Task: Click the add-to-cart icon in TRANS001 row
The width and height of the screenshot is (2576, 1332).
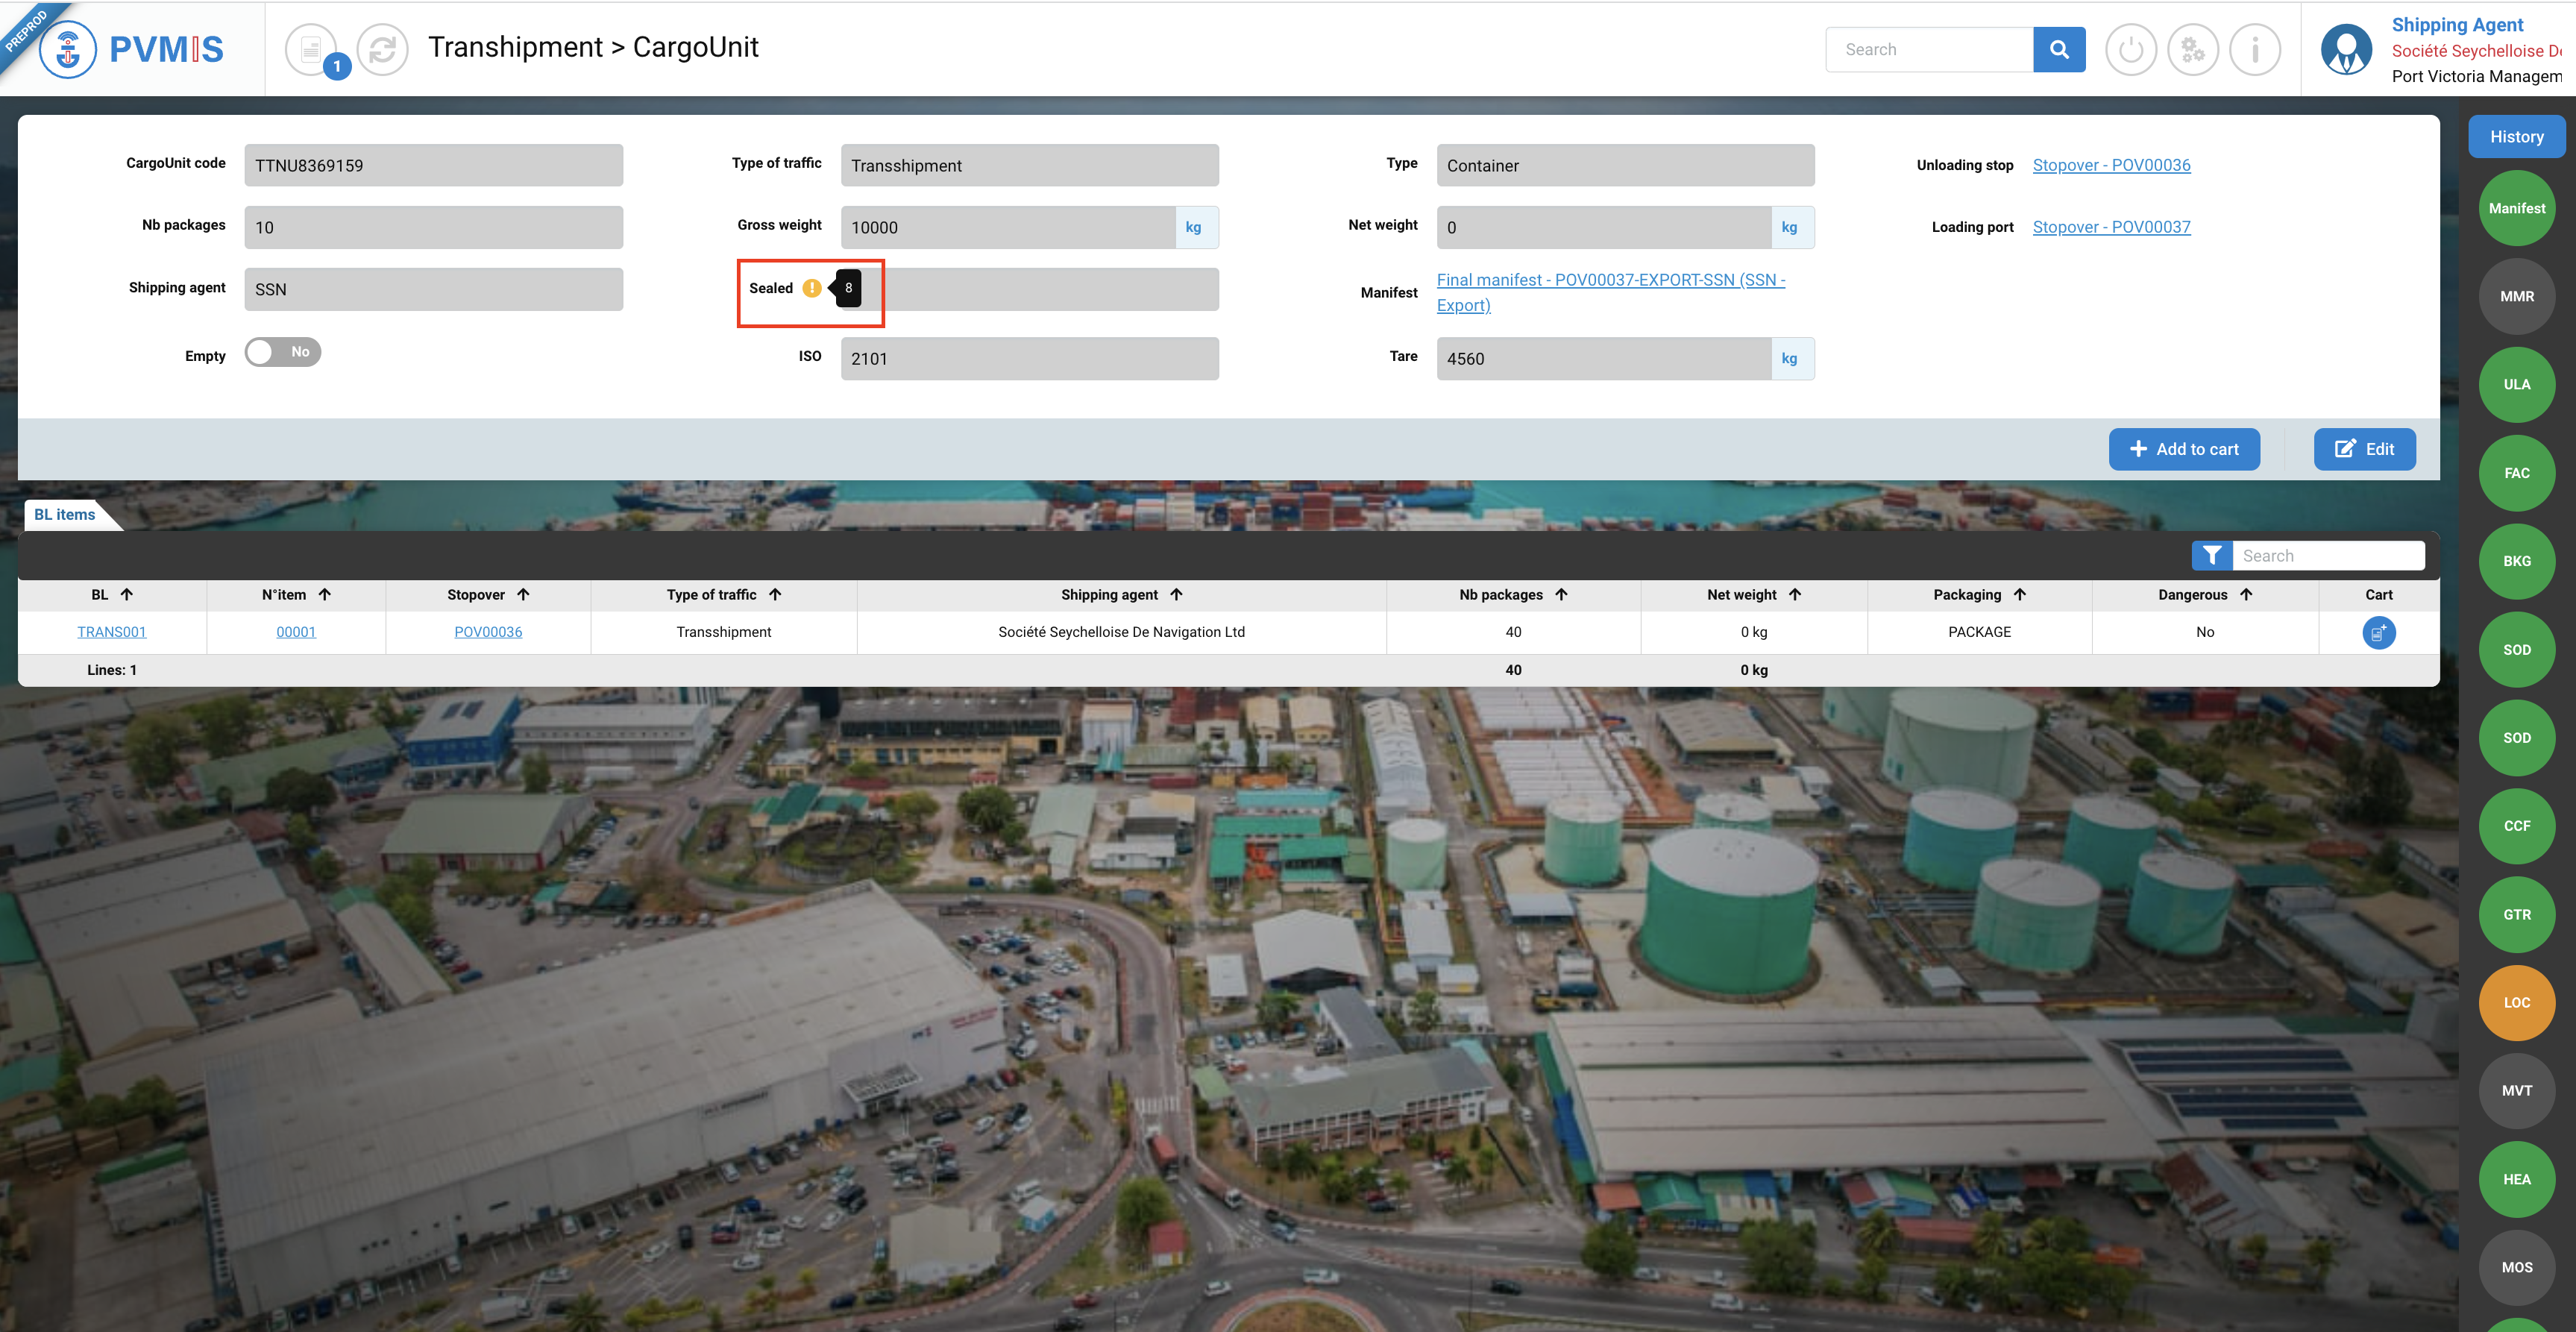Action: click(x=2378, y=632)
